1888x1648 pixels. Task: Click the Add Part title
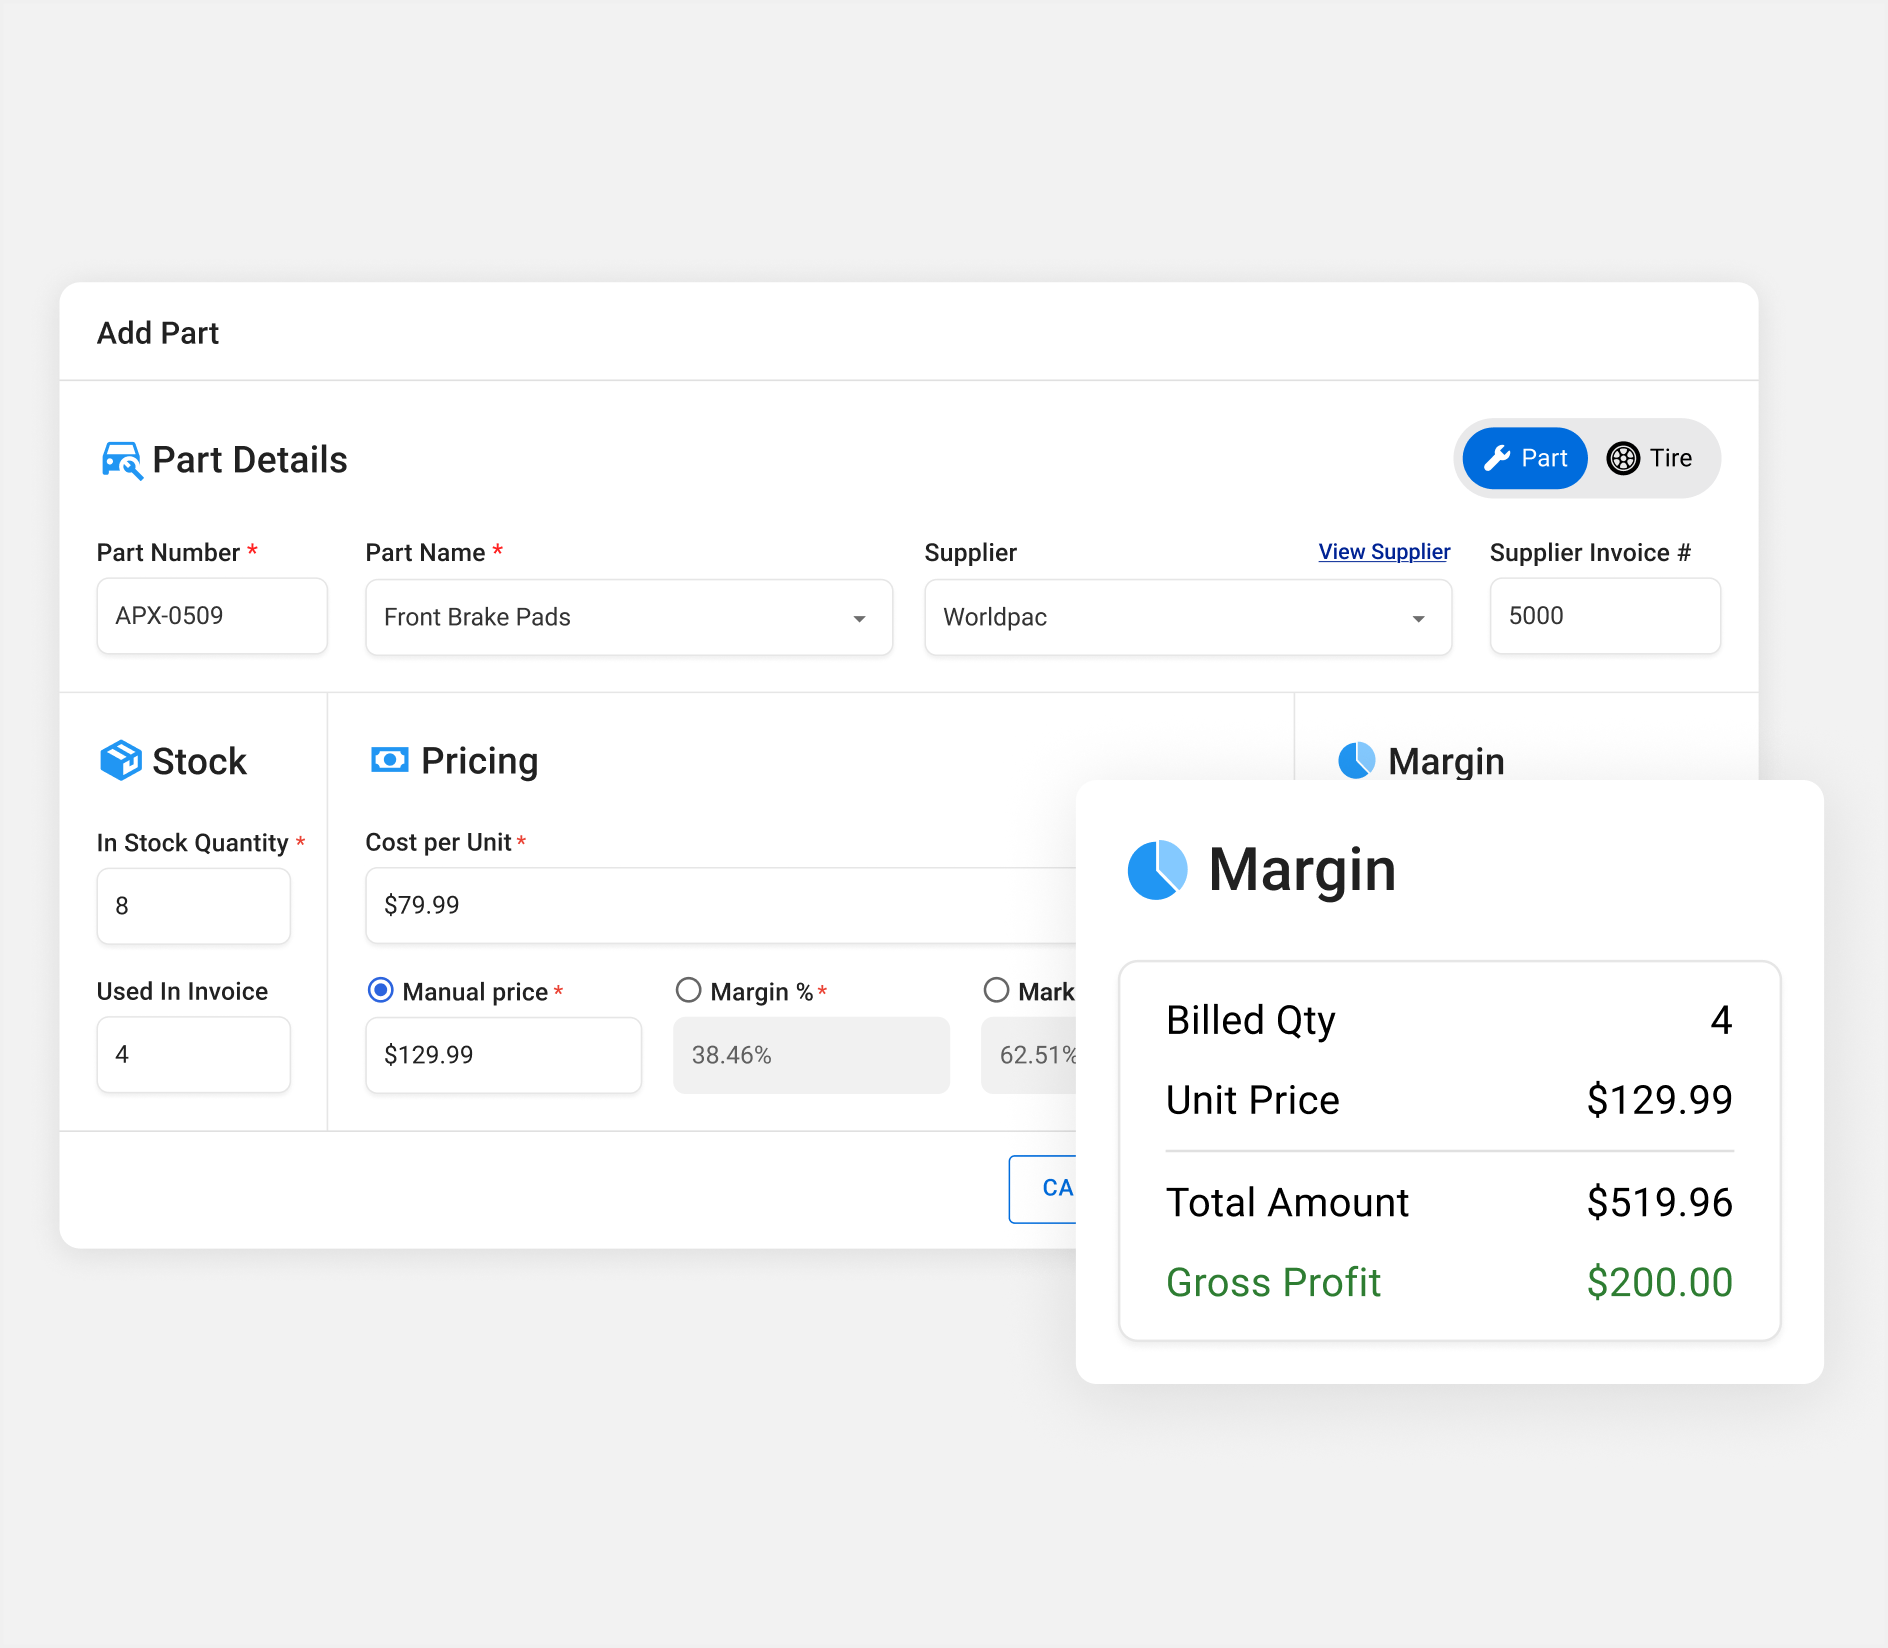158,333
